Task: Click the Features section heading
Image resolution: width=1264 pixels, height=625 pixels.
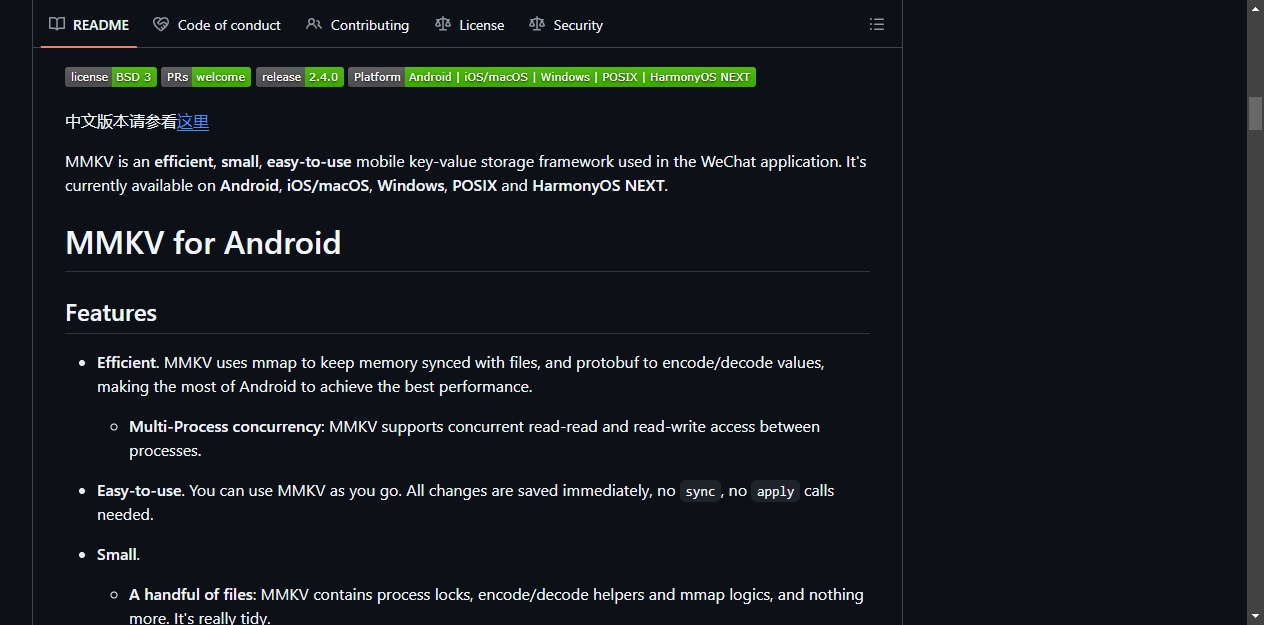Action: pyautogui.click(x=111, y=313)
